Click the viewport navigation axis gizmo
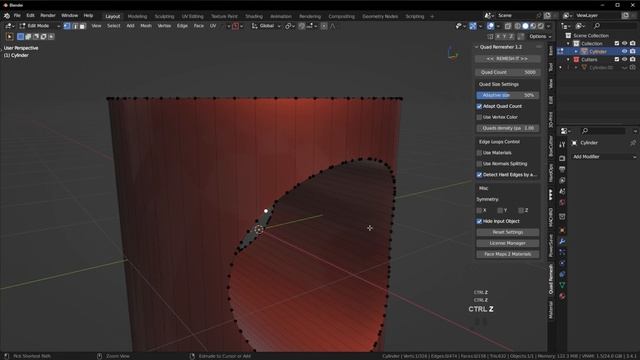Screen dimensions: 640x360 452,53
